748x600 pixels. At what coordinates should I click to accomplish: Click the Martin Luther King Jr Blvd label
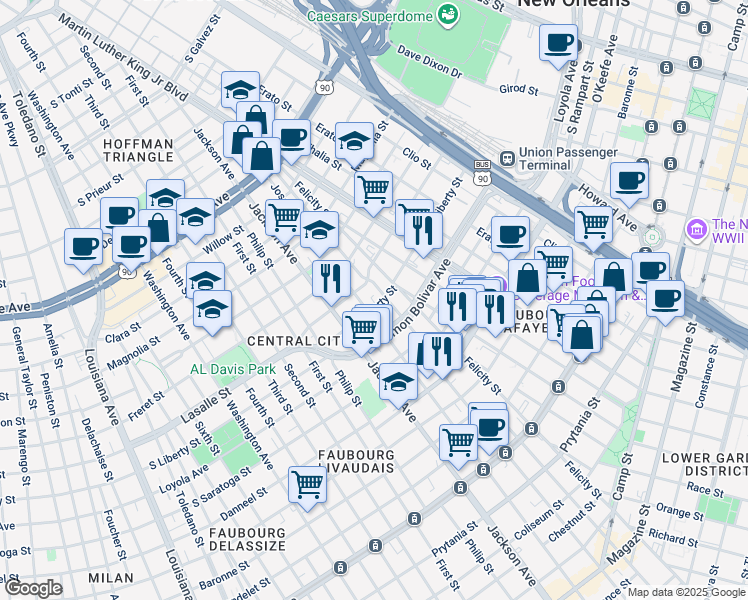point(123,58)
